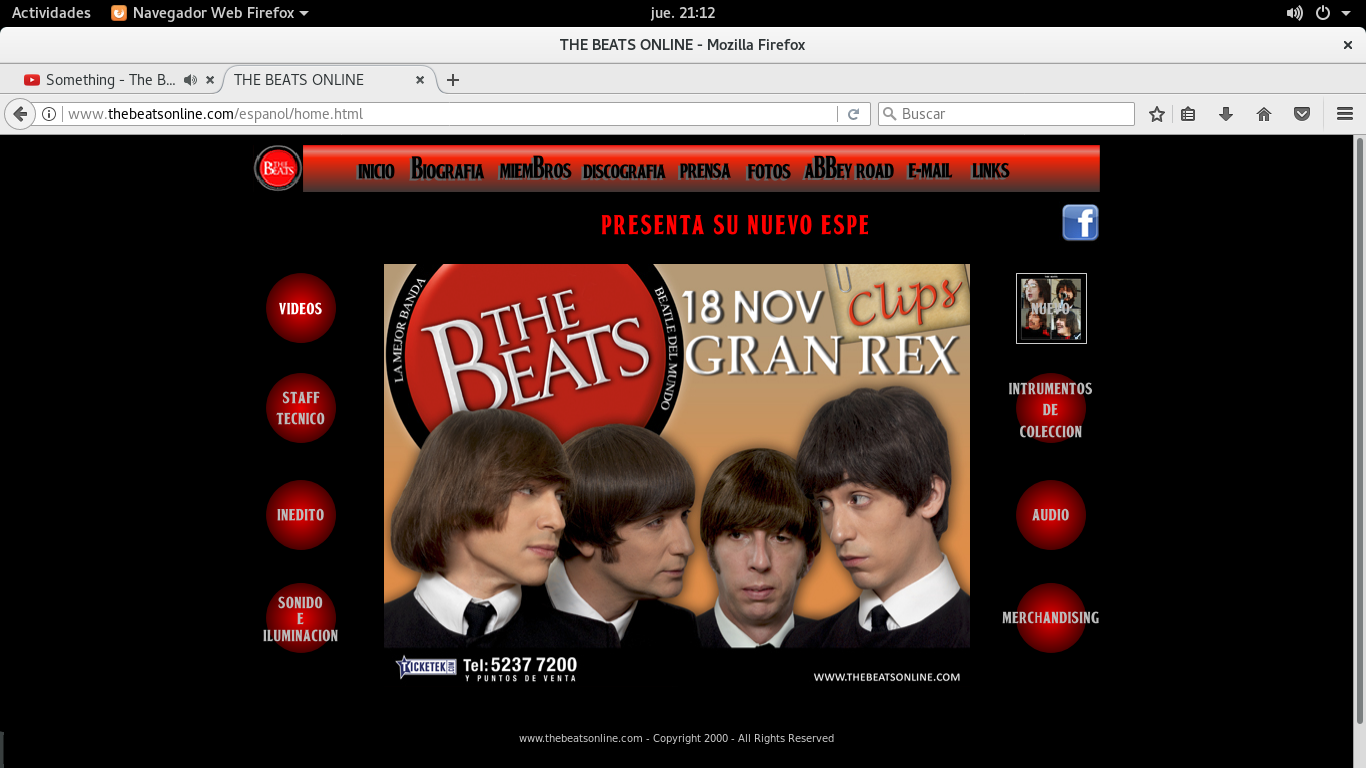This screenshot has height=768, width=1366.
Task: Click the magnifier icon in search box
Action: point(888,114)
